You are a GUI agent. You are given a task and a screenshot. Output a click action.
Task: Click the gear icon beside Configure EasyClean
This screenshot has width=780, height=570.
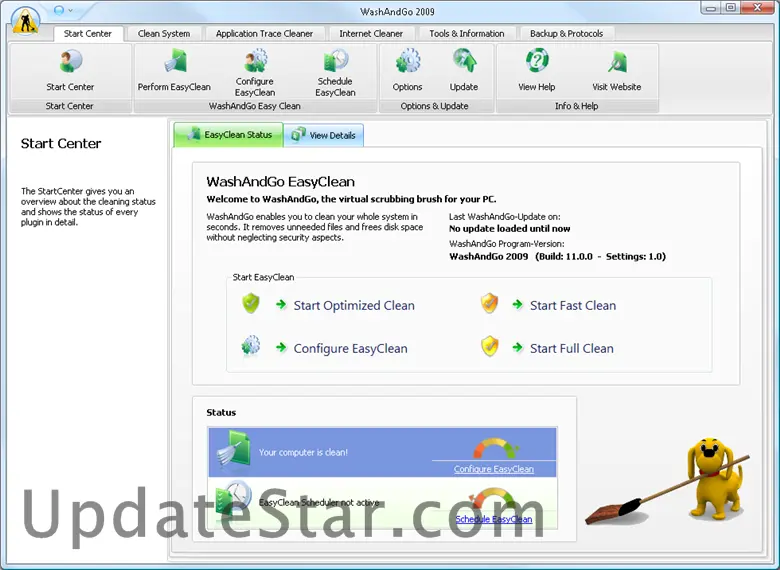click(x=251, y=346)
